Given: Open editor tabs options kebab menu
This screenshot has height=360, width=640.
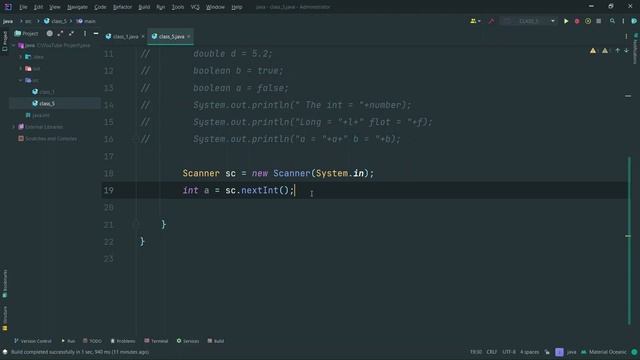Looking at the screenshot, I should 626,36.
